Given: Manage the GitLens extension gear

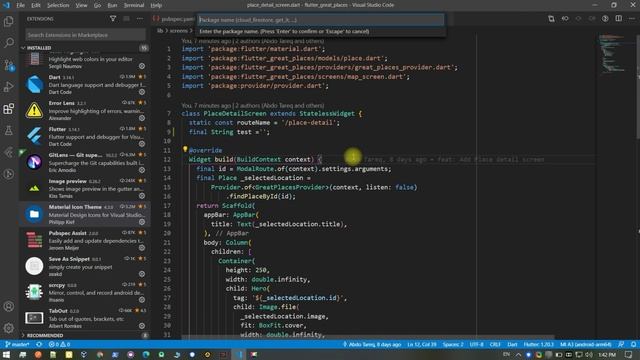Looking at the screenshot, I should tap(142, 170).
